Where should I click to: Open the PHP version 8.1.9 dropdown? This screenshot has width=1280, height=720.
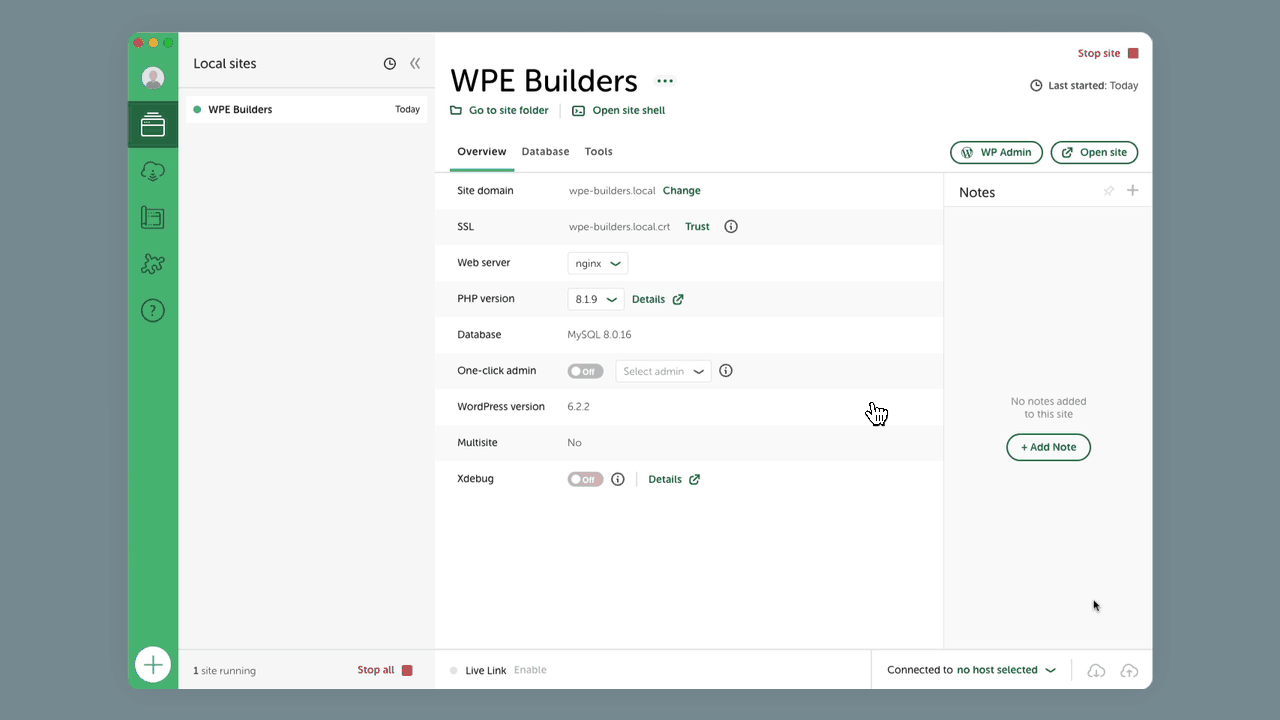[596, 299]
